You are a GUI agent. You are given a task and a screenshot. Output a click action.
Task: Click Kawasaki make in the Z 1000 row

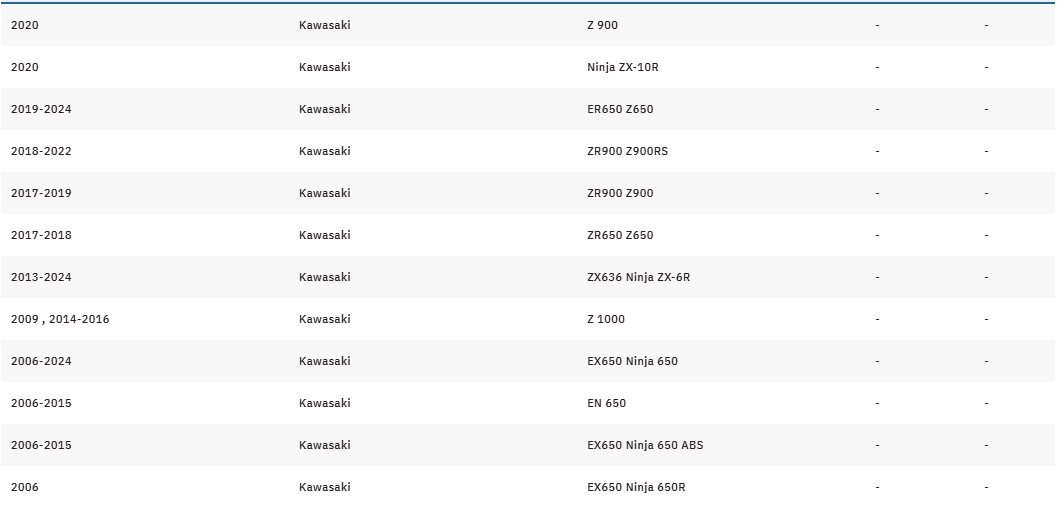[x=325, y=319]
